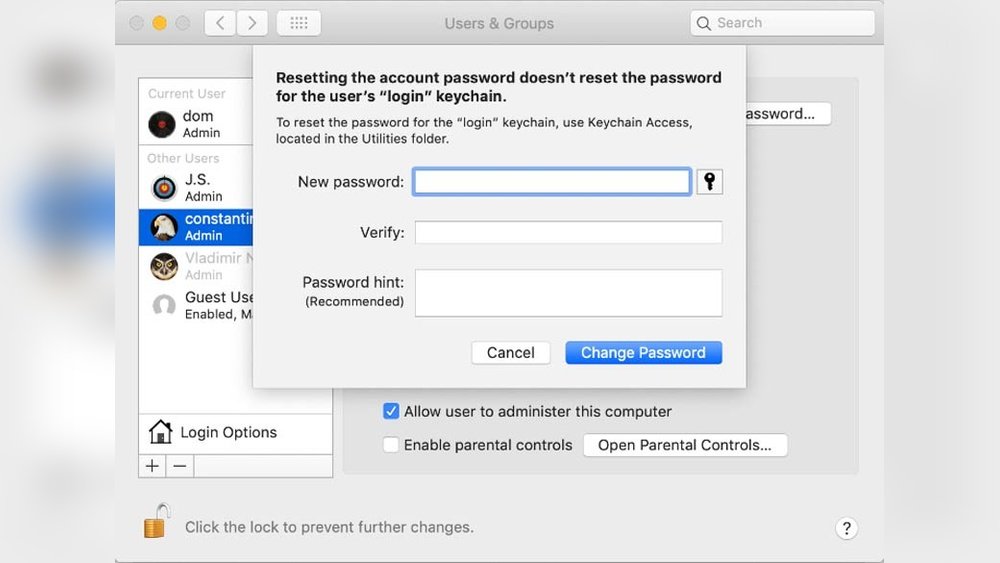The image size is (1000, 563).
Task: Click the key icon Password Assistant button
Action: tap(709, 181)
